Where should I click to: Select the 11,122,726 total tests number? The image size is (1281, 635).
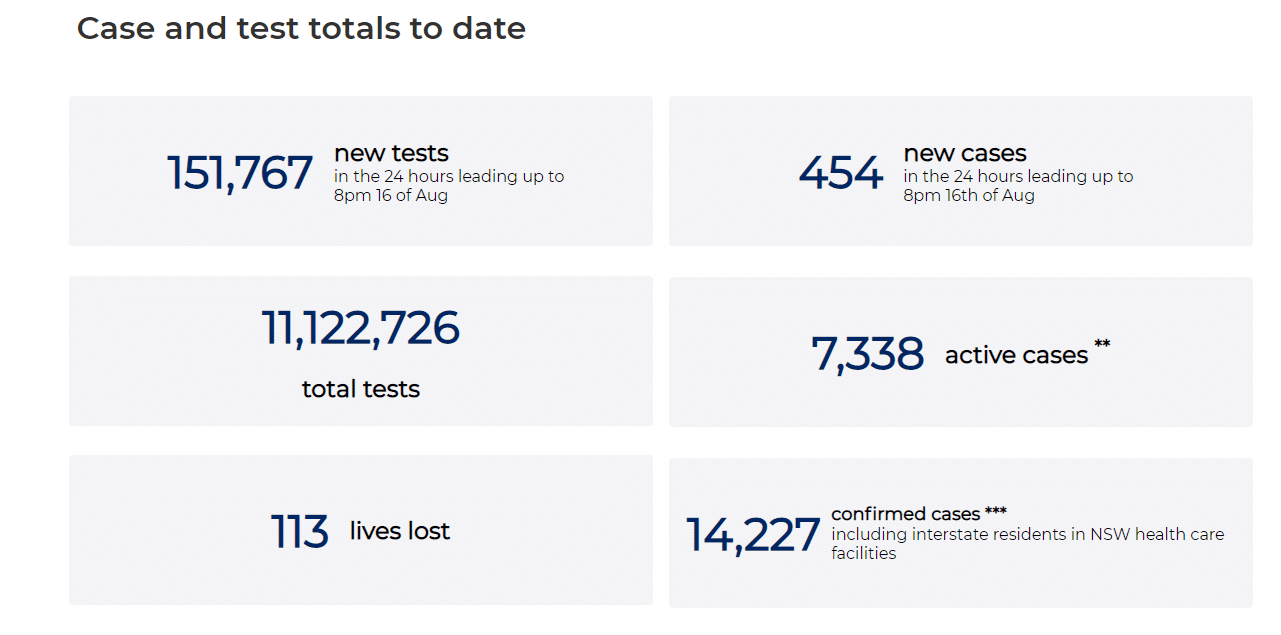pyautogui.click(x=360, y=328)
